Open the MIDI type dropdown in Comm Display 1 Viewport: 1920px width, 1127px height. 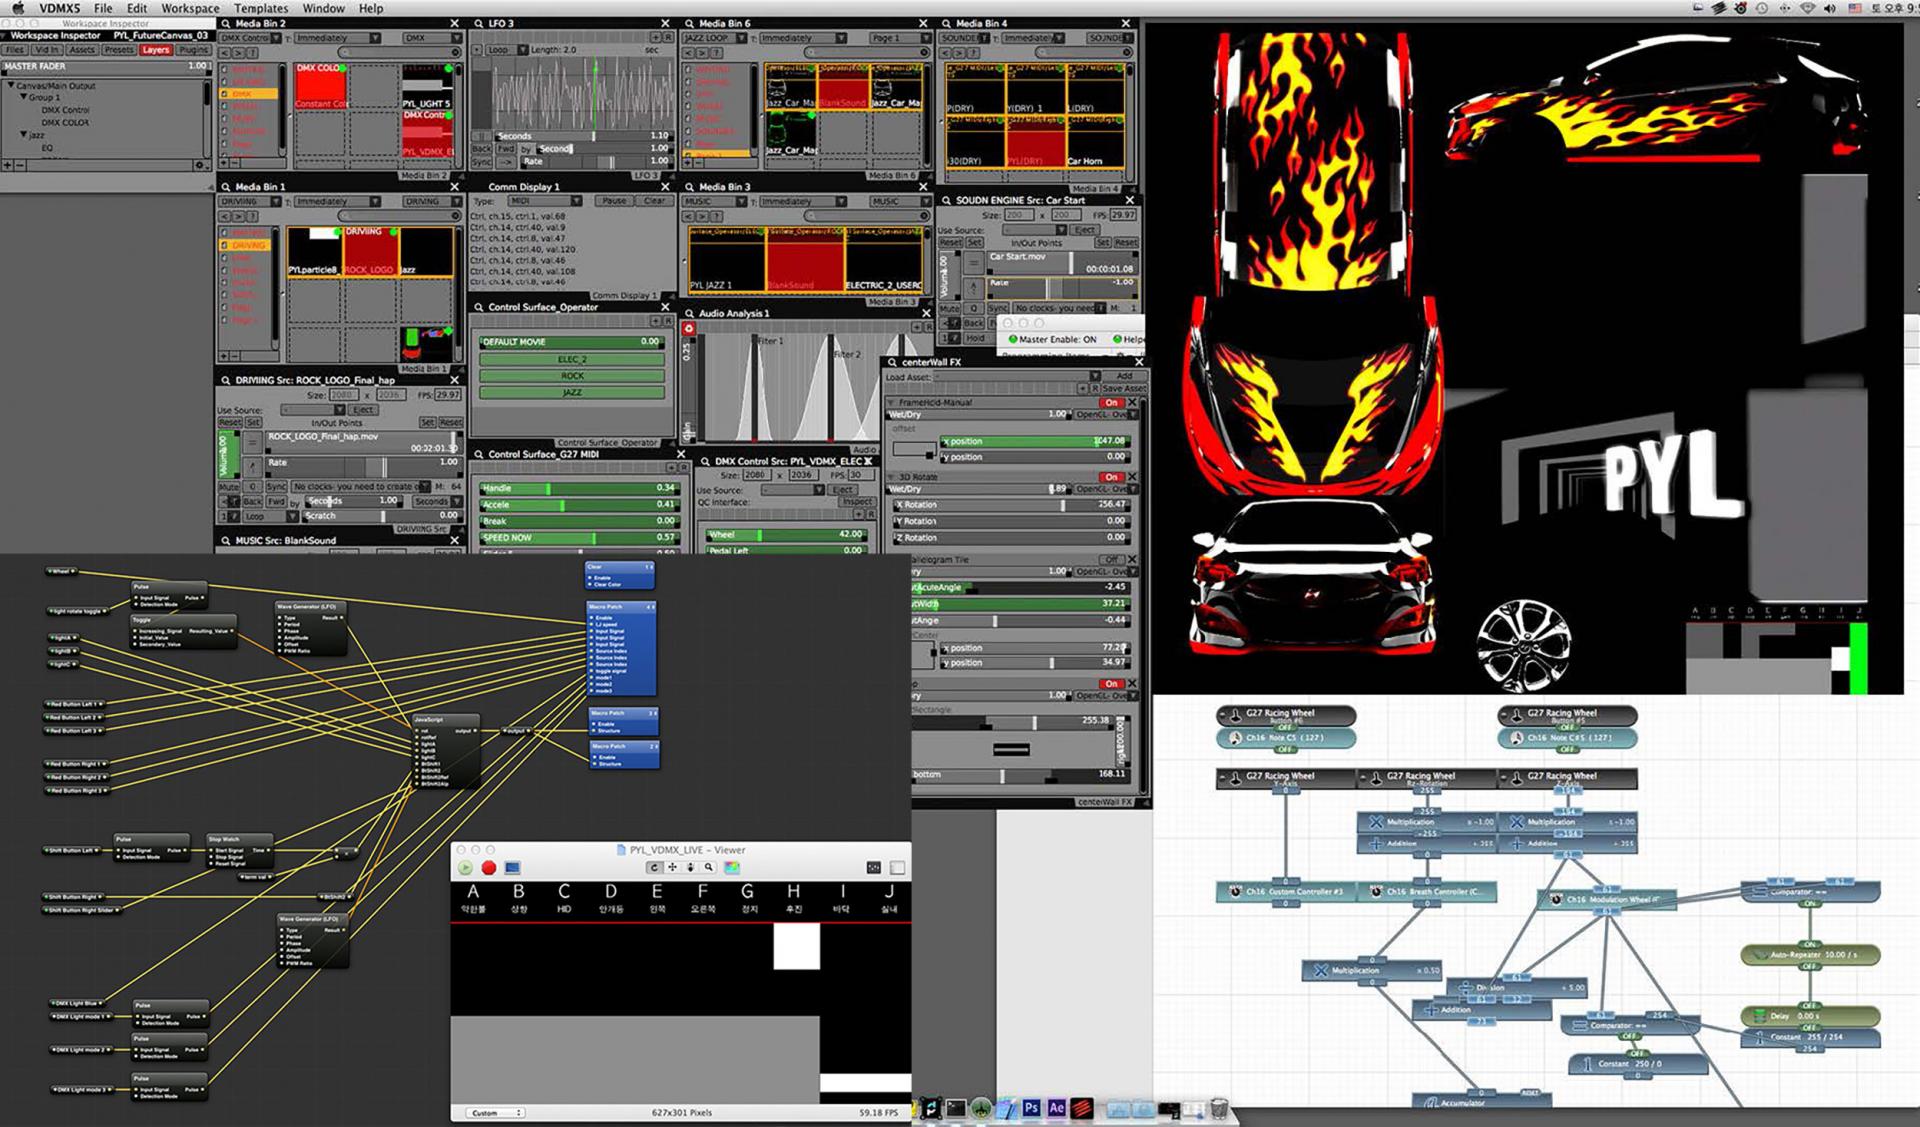(545, 201)
